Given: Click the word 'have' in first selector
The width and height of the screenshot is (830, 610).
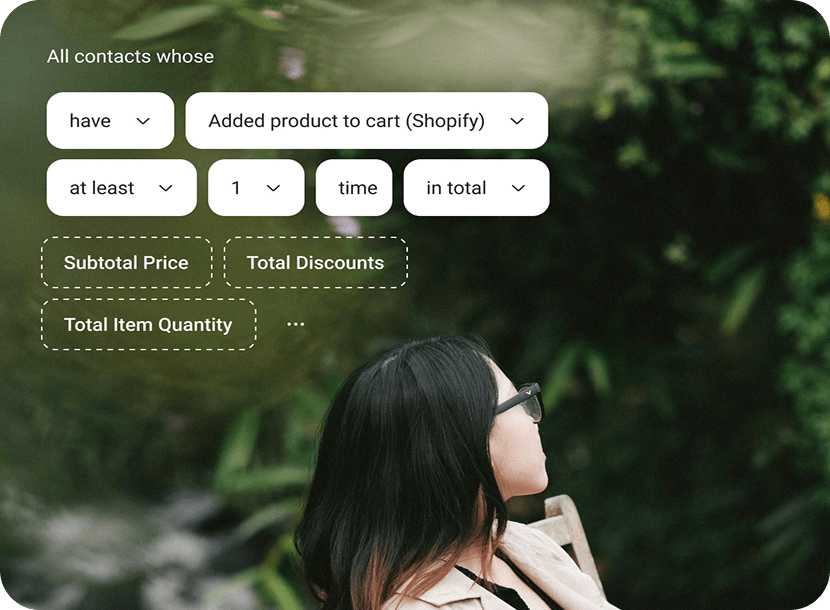Looking at the screenshot, I should (x=90, y=121).
